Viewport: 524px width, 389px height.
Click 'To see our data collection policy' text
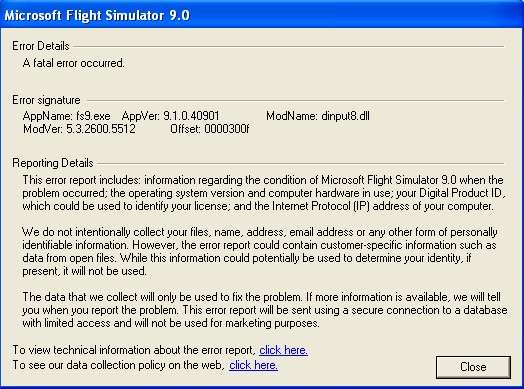(x=119, y=365)
